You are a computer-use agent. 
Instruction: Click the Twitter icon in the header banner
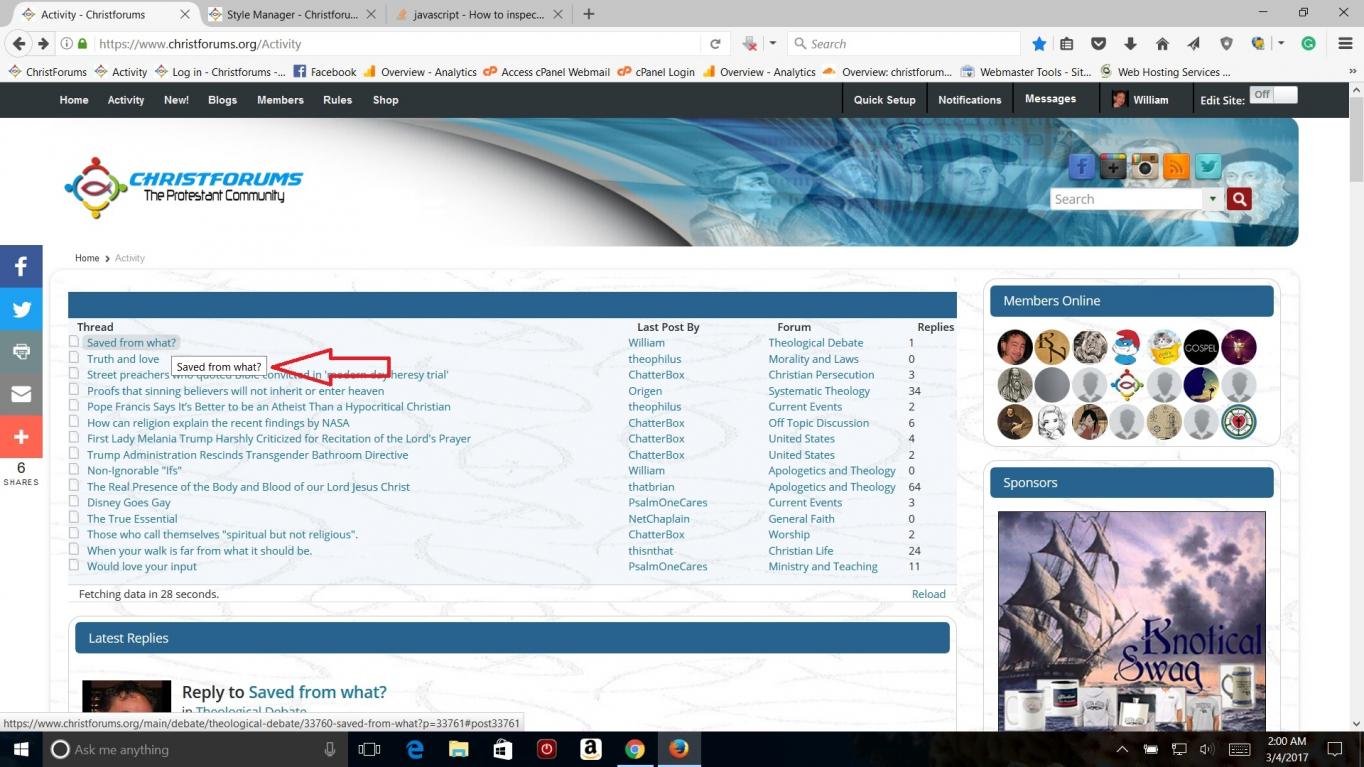[1209, 167]
